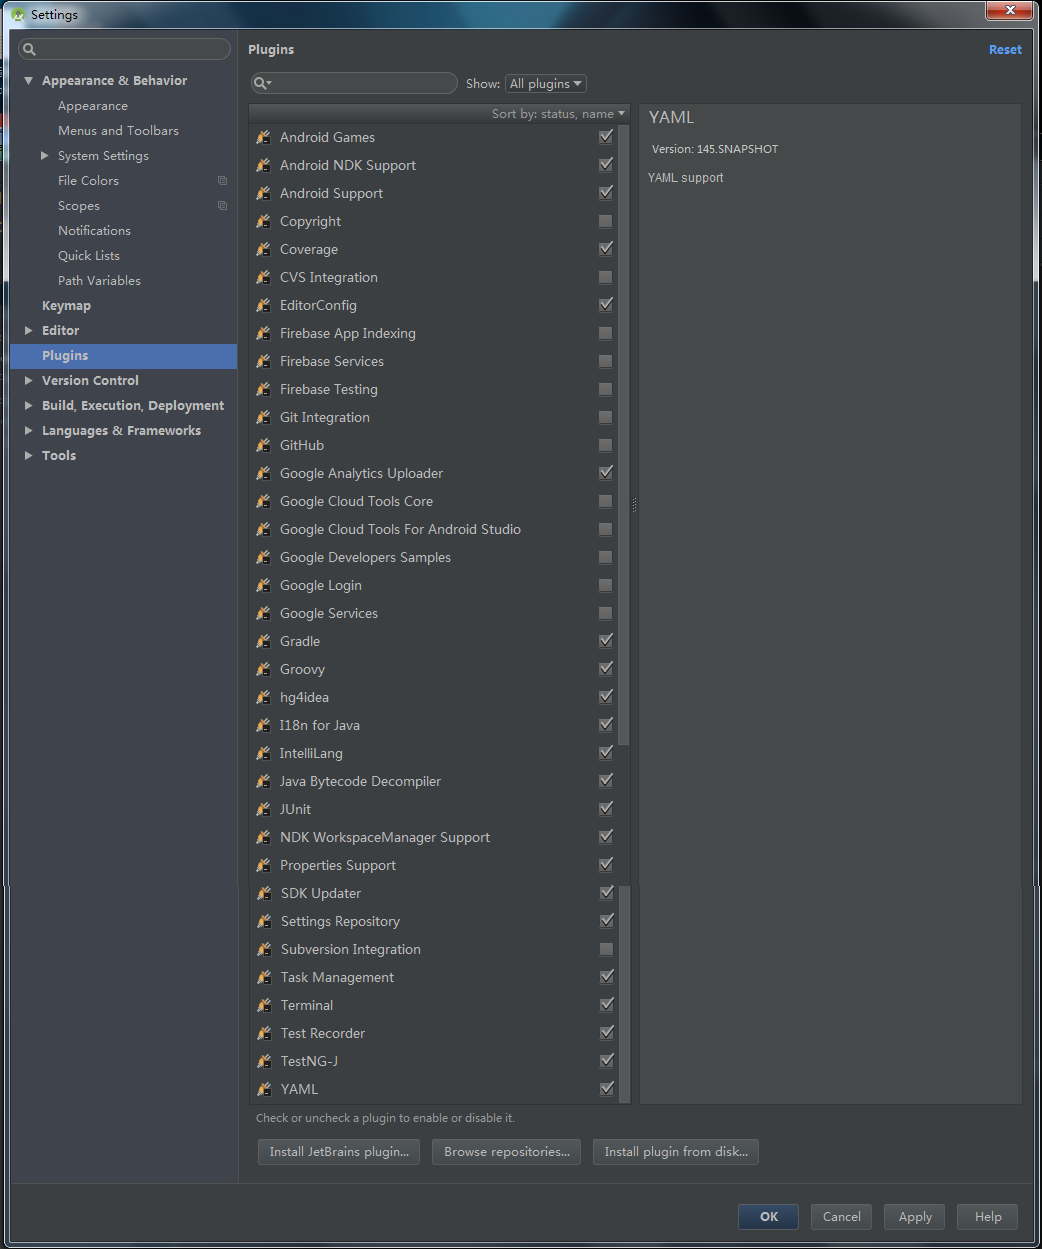Click the plugin icon beside EditorConfig

(x=264, y=305)
